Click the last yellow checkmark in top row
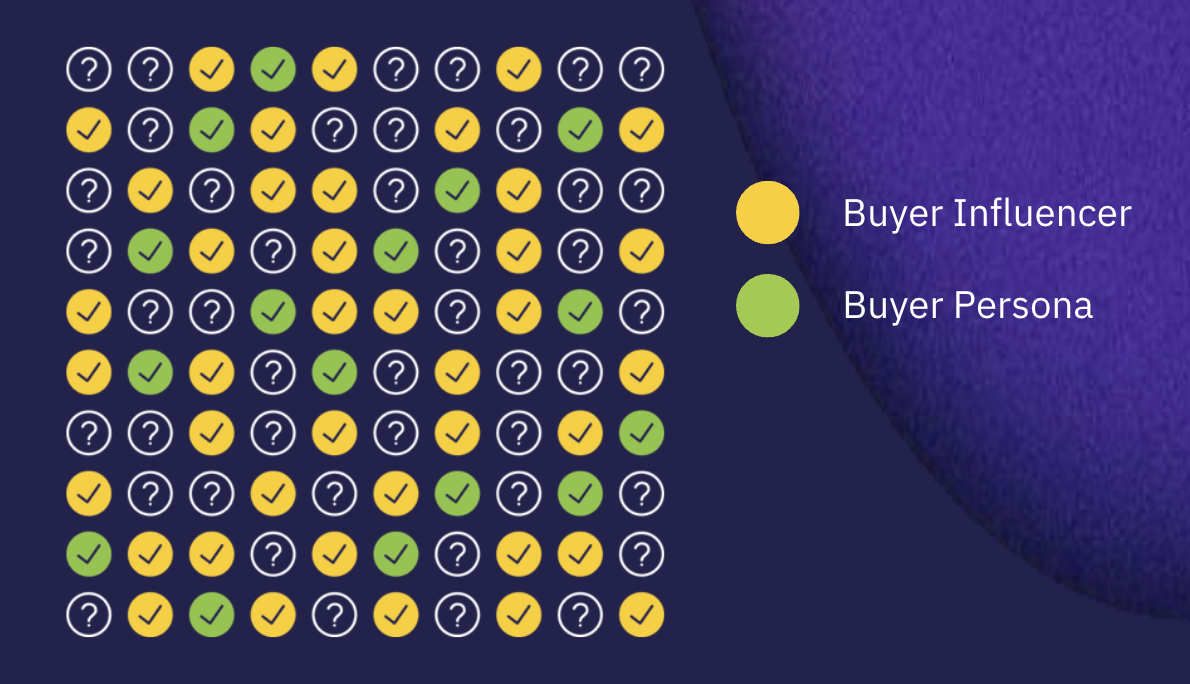1190x684 pixels. click(518, 69)
